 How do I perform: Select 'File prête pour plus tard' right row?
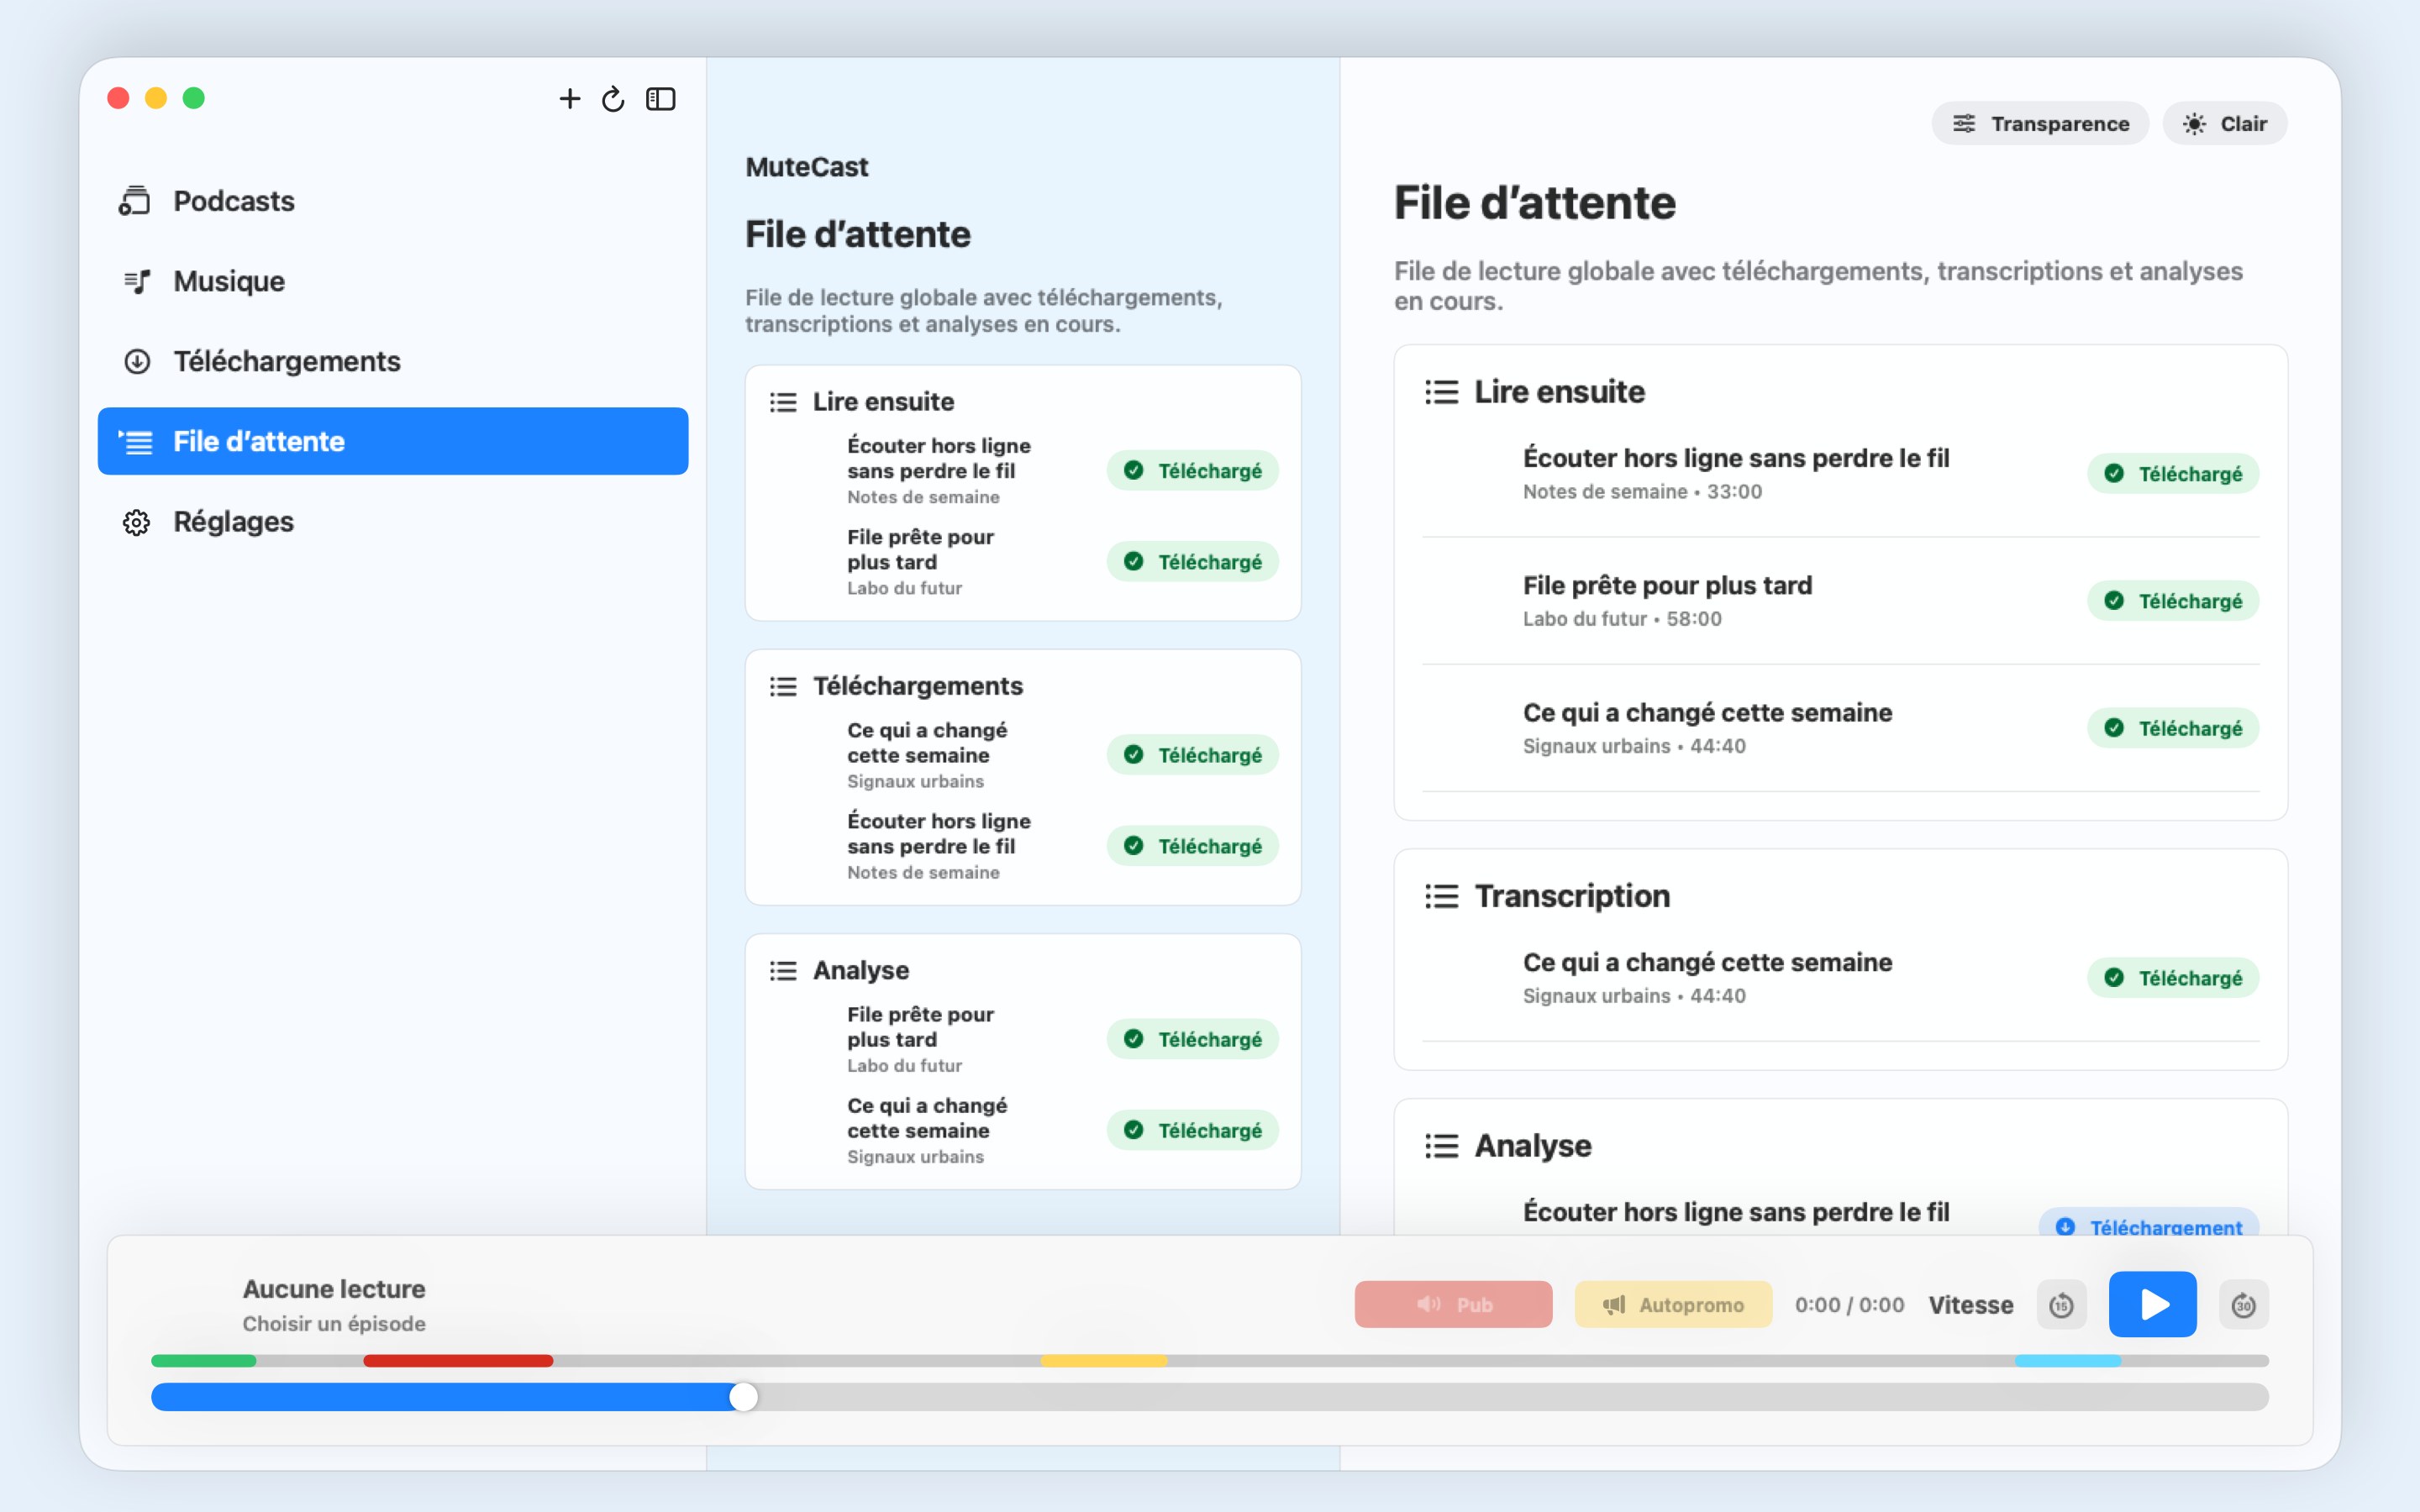1840,601
